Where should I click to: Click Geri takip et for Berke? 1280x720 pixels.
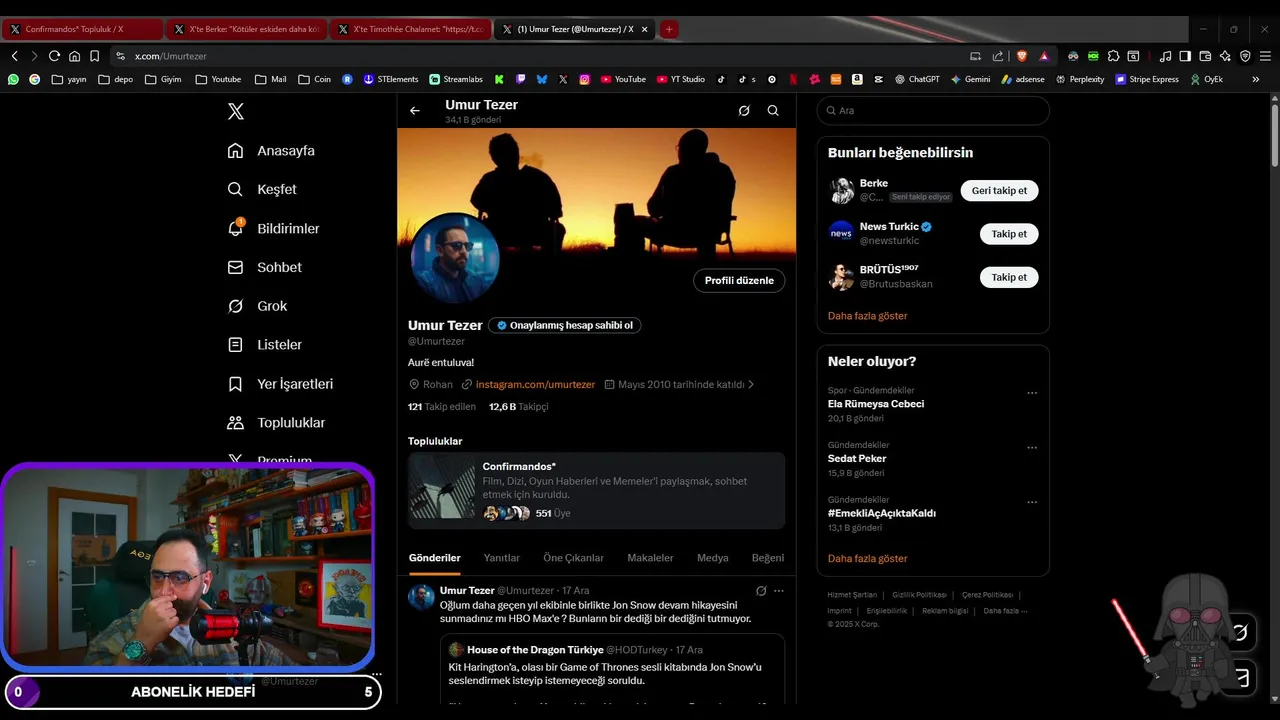(x=999, y=190)
